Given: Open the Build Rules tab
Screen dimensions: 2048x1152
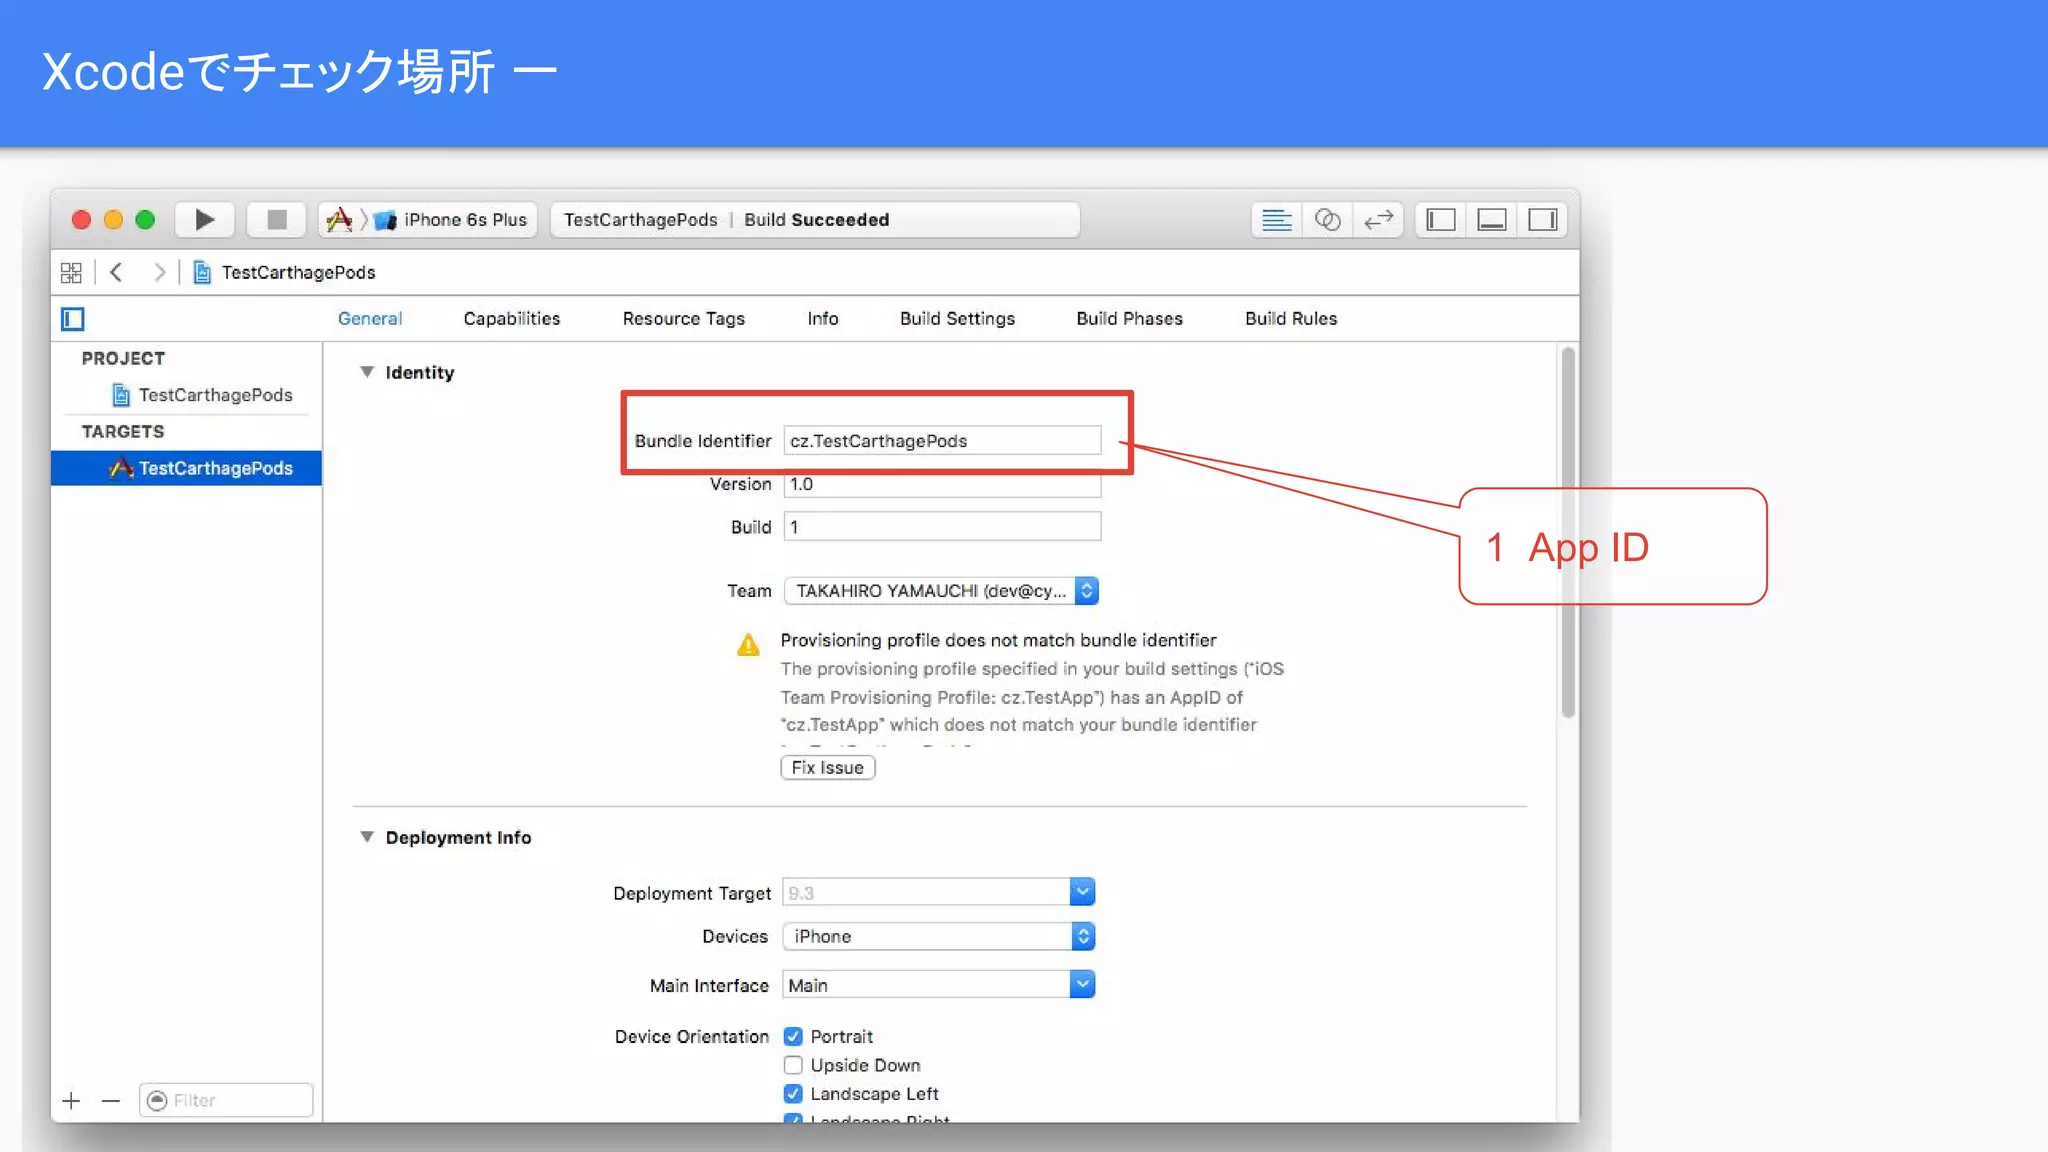Looking at the screenshot, I should 1291,319.
